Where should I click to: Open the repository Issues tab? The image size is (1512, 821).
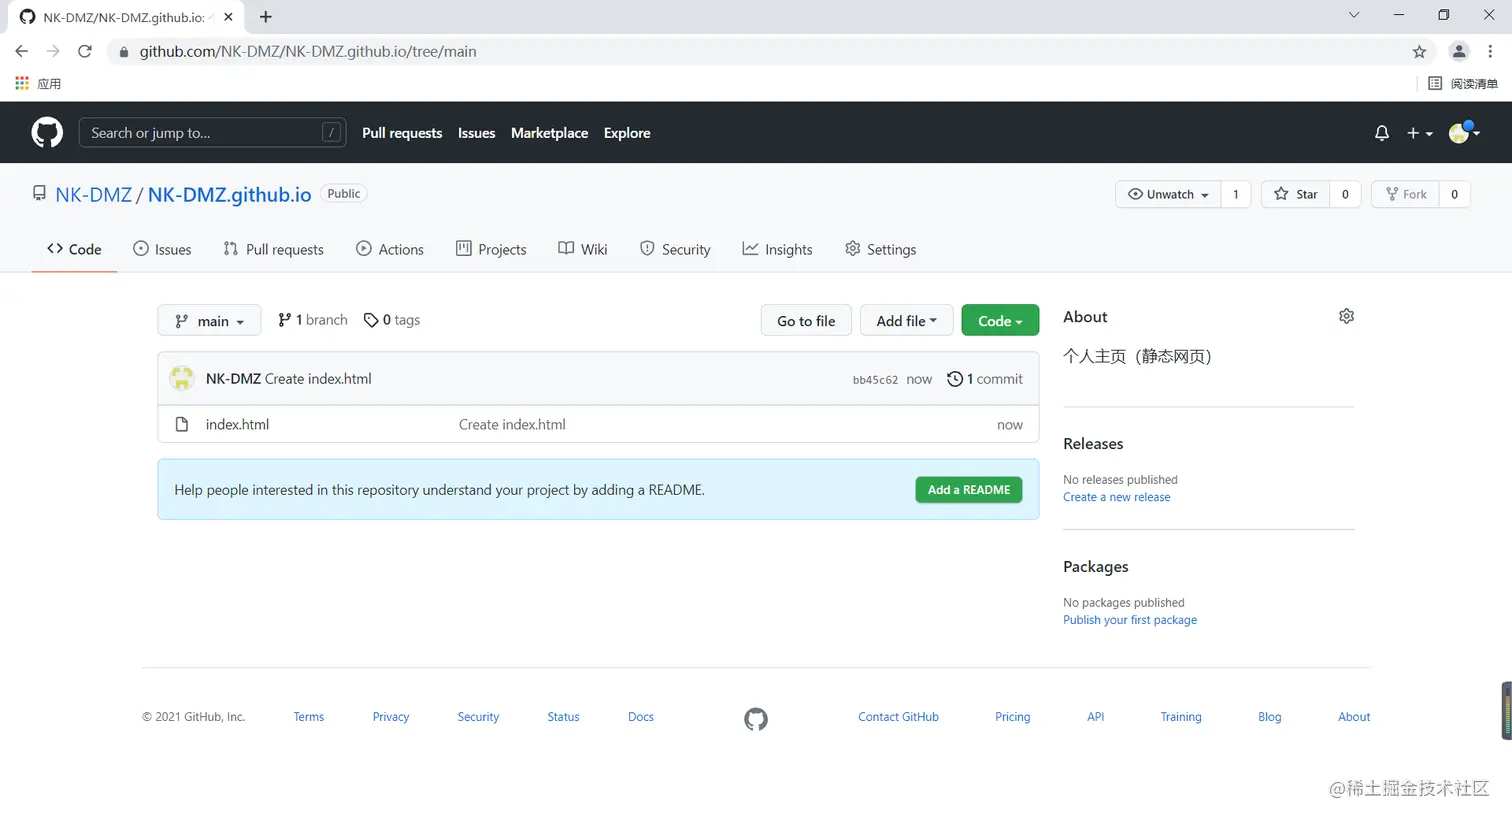coord(162,249)
